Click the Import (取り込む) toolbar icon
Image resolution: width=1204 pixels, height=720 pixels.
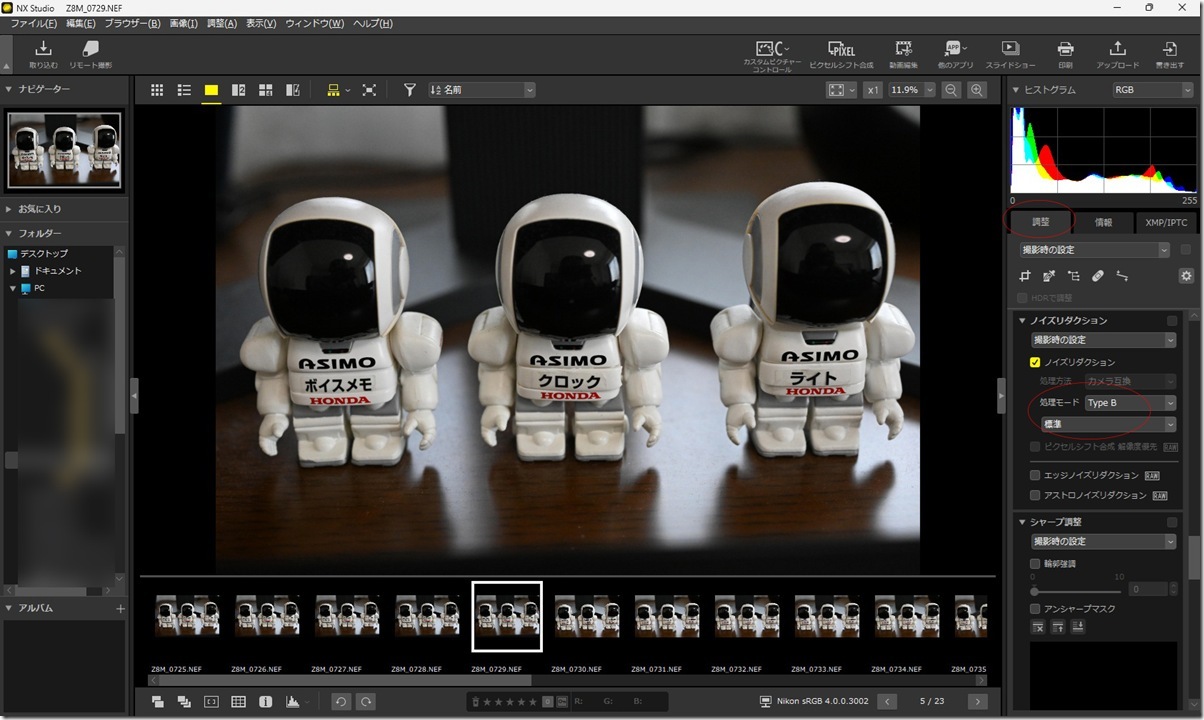click(43, 53)
